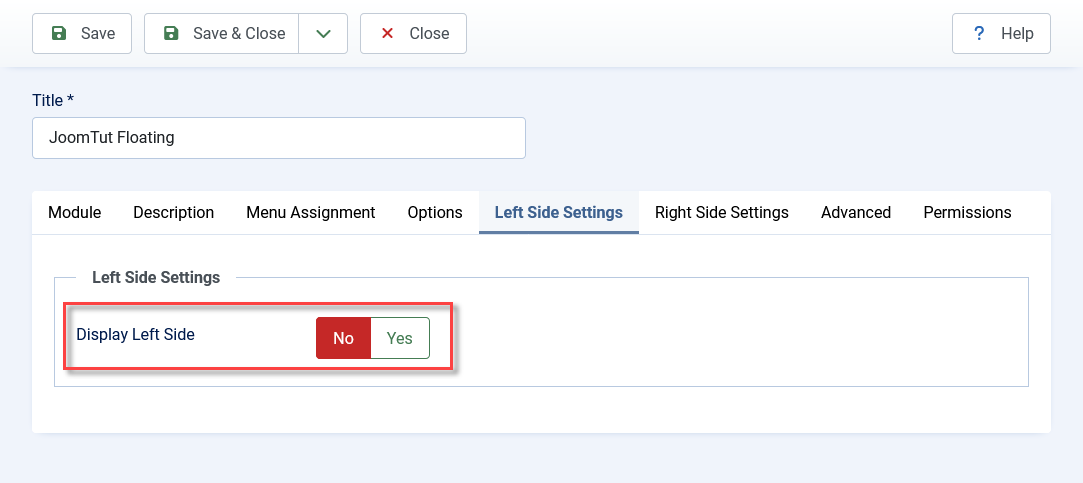Set Display Left Side to No
The width and height of the screenshot is (1083, 483).
pos(343,338)
